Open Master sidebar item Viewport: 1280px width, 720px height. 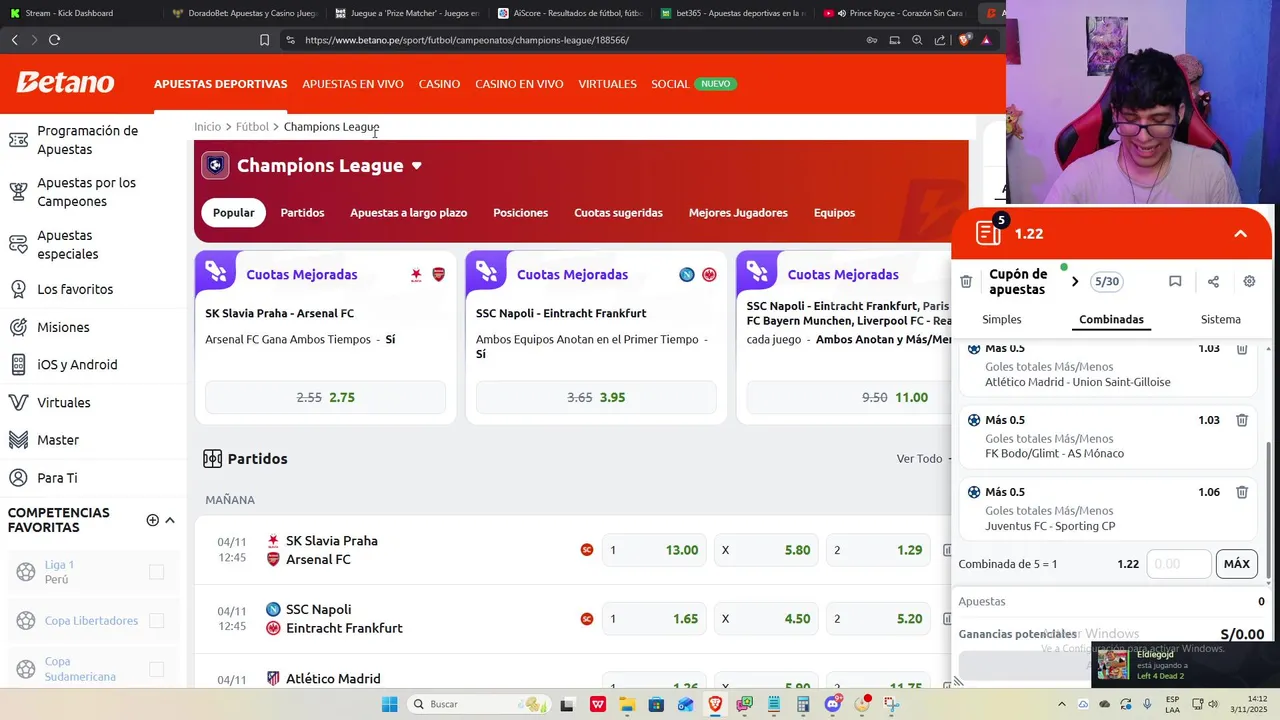[x=58, y=440]
